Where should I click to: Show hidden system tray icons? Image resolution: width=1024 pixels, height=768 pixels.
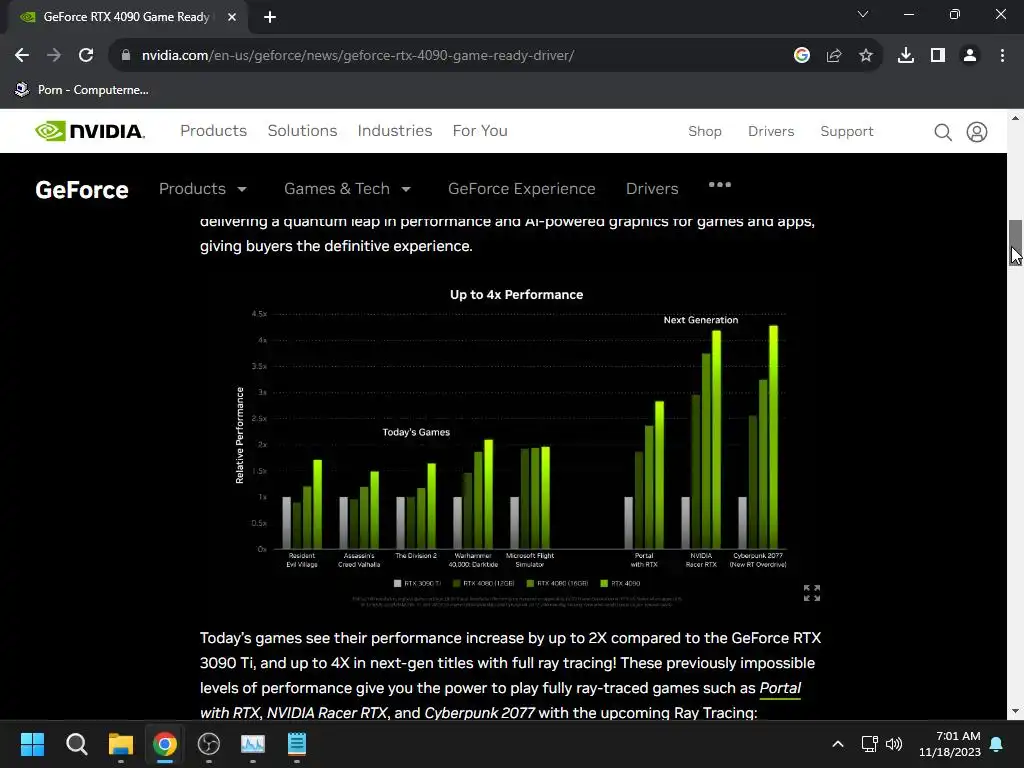coord(838,744)
